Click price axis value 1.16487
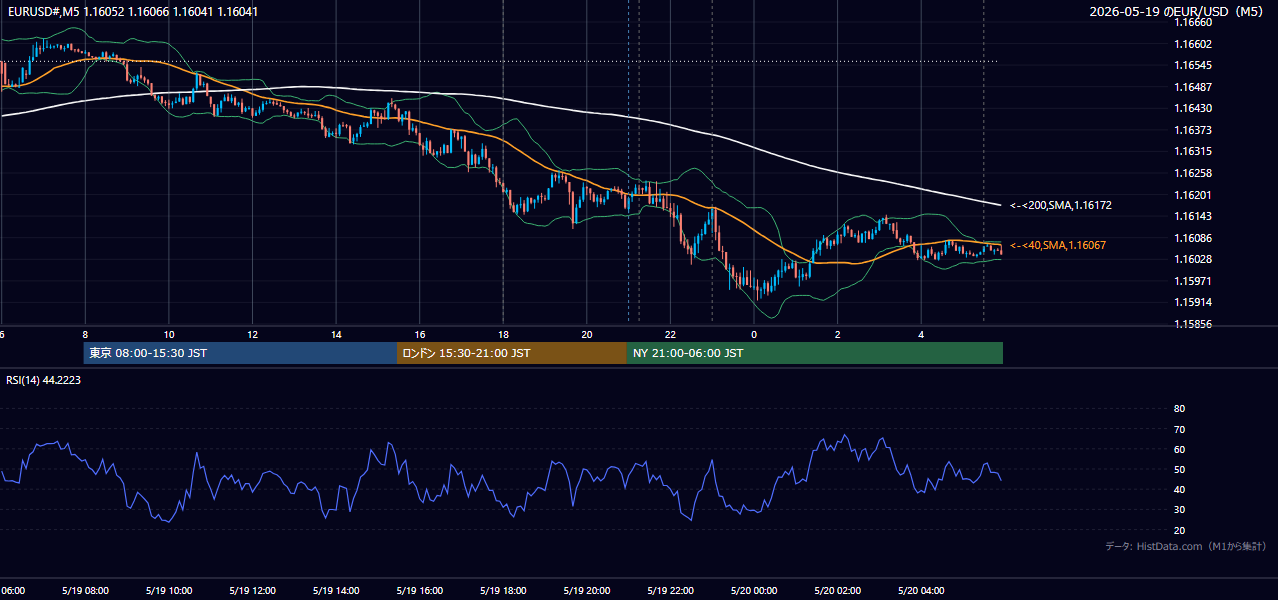Viewport: 1278px width, 600px height. tap(1193, 87)
